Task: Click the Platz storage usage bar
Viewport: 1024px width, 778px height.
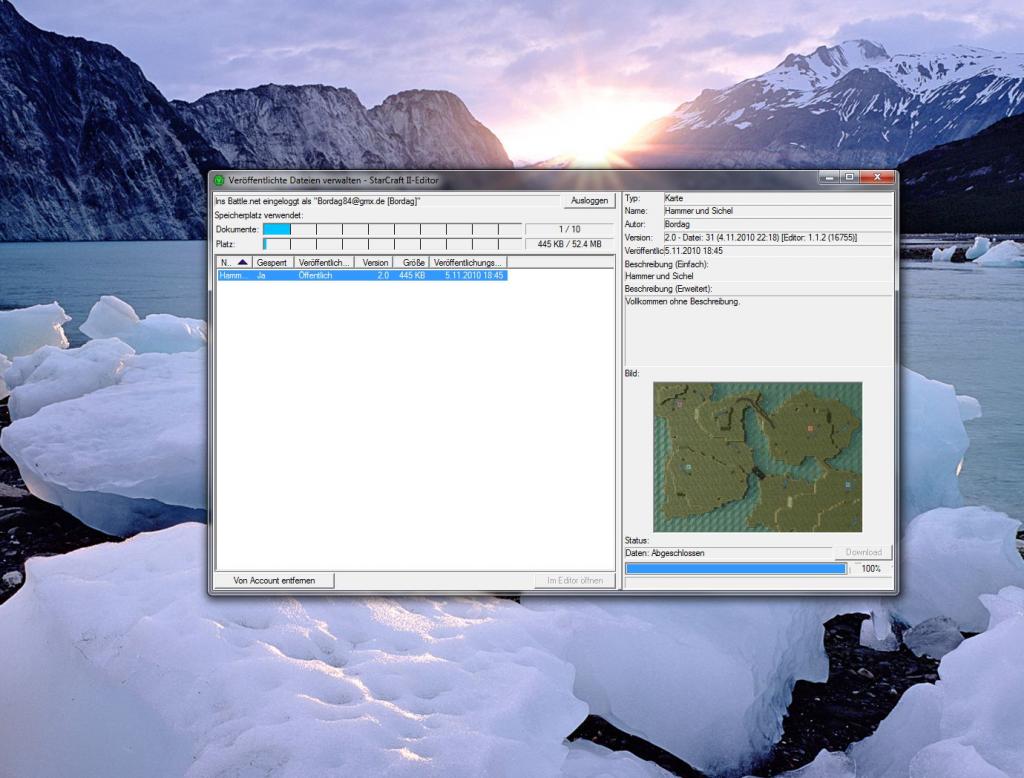Action: [x=392, y=244]
